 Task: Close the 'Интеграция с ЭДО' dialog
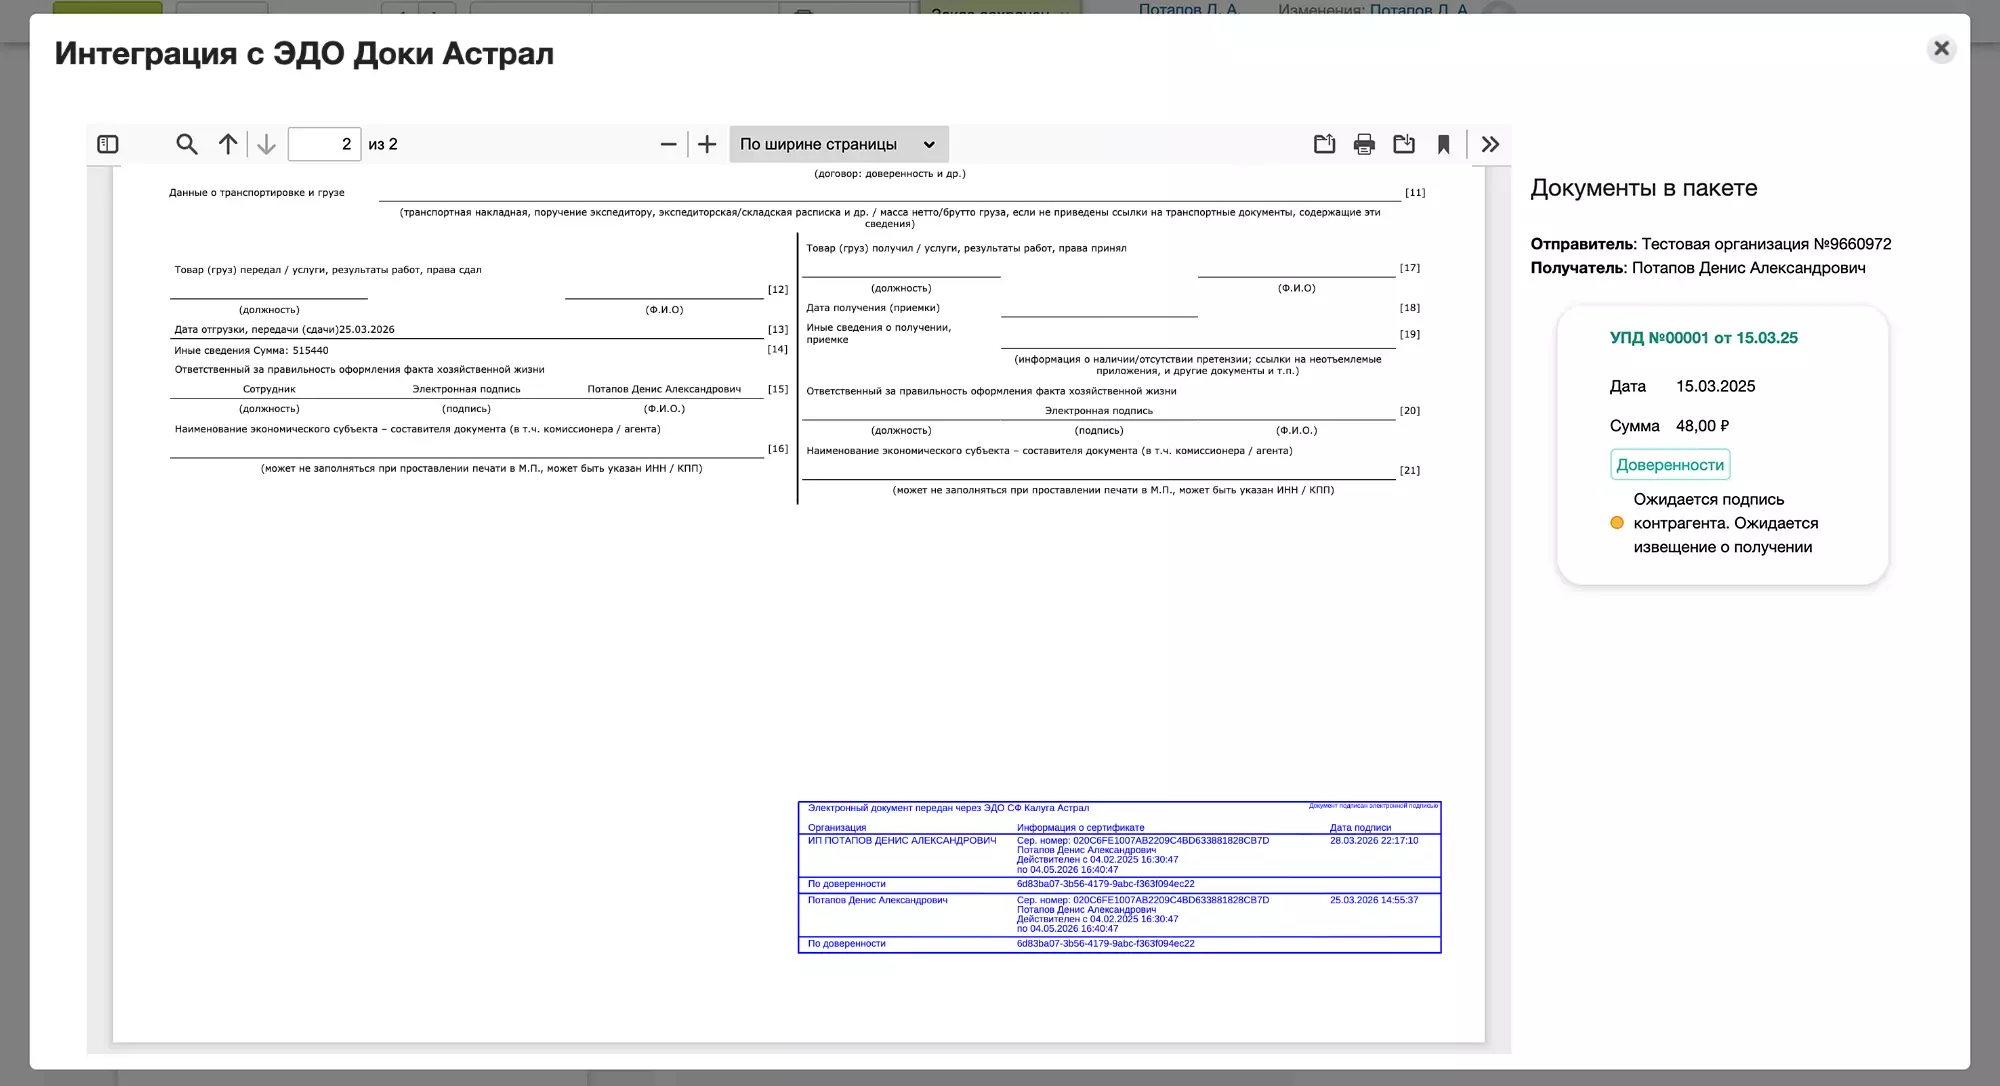pos(1941,48)
